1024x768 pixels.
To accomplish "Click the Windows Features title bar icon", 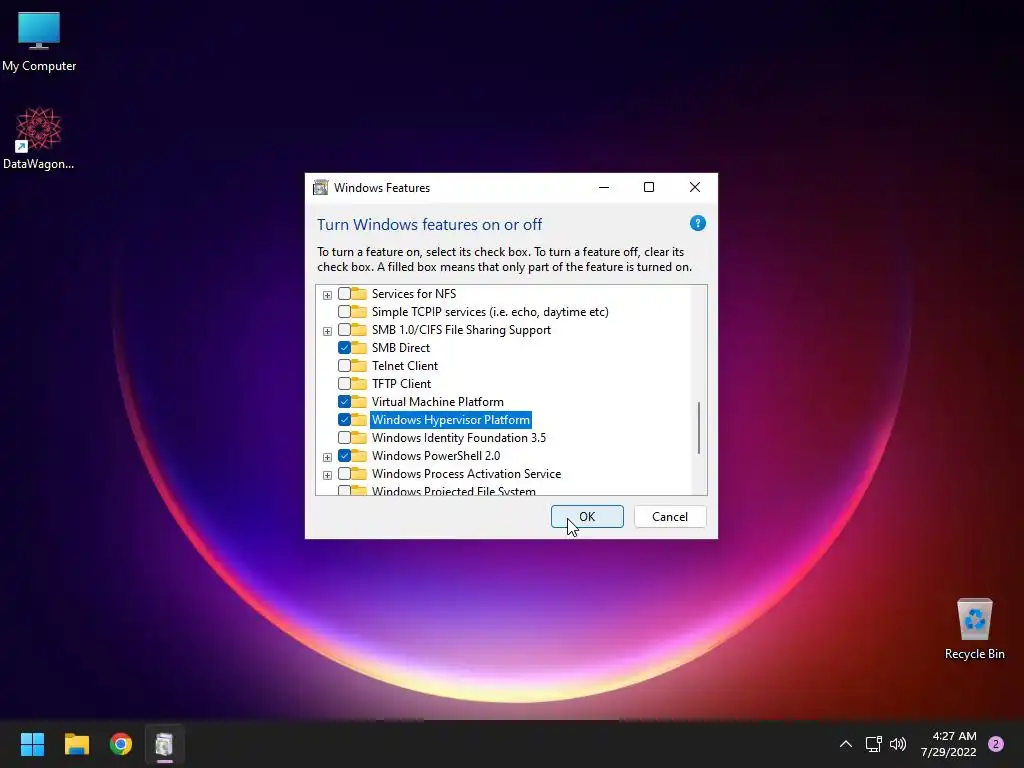I will tap(321, 187).
